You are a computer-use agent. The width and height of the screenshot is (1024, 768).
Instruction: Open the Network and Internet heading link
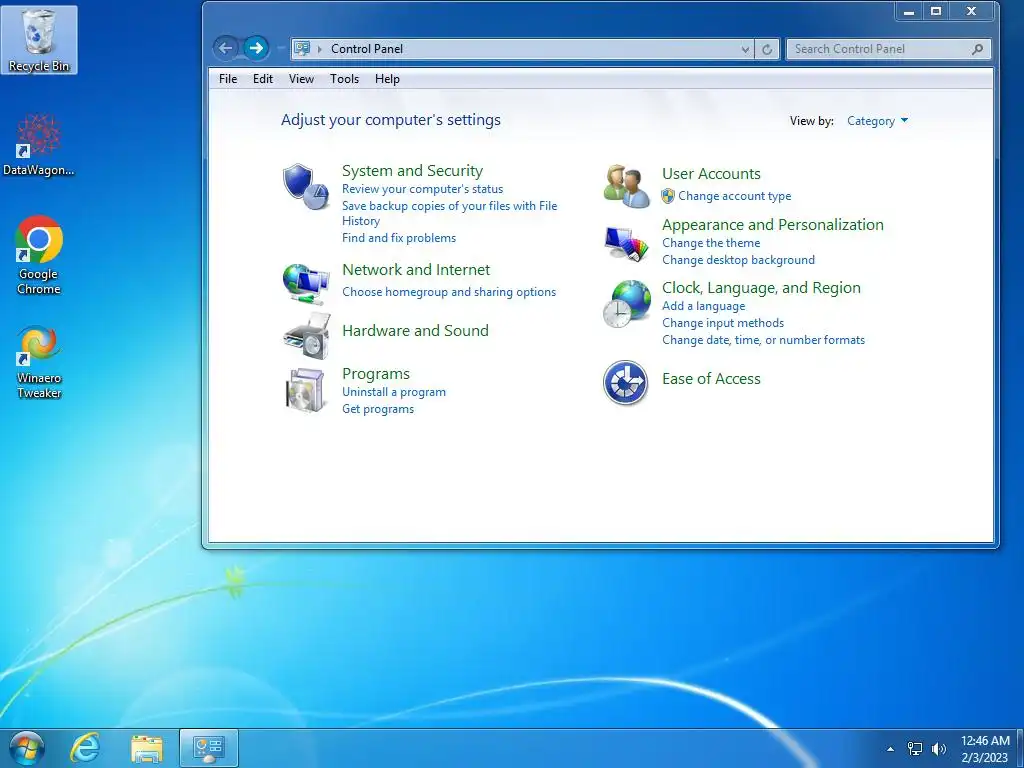pyautogui.click(x=416, y=270)
